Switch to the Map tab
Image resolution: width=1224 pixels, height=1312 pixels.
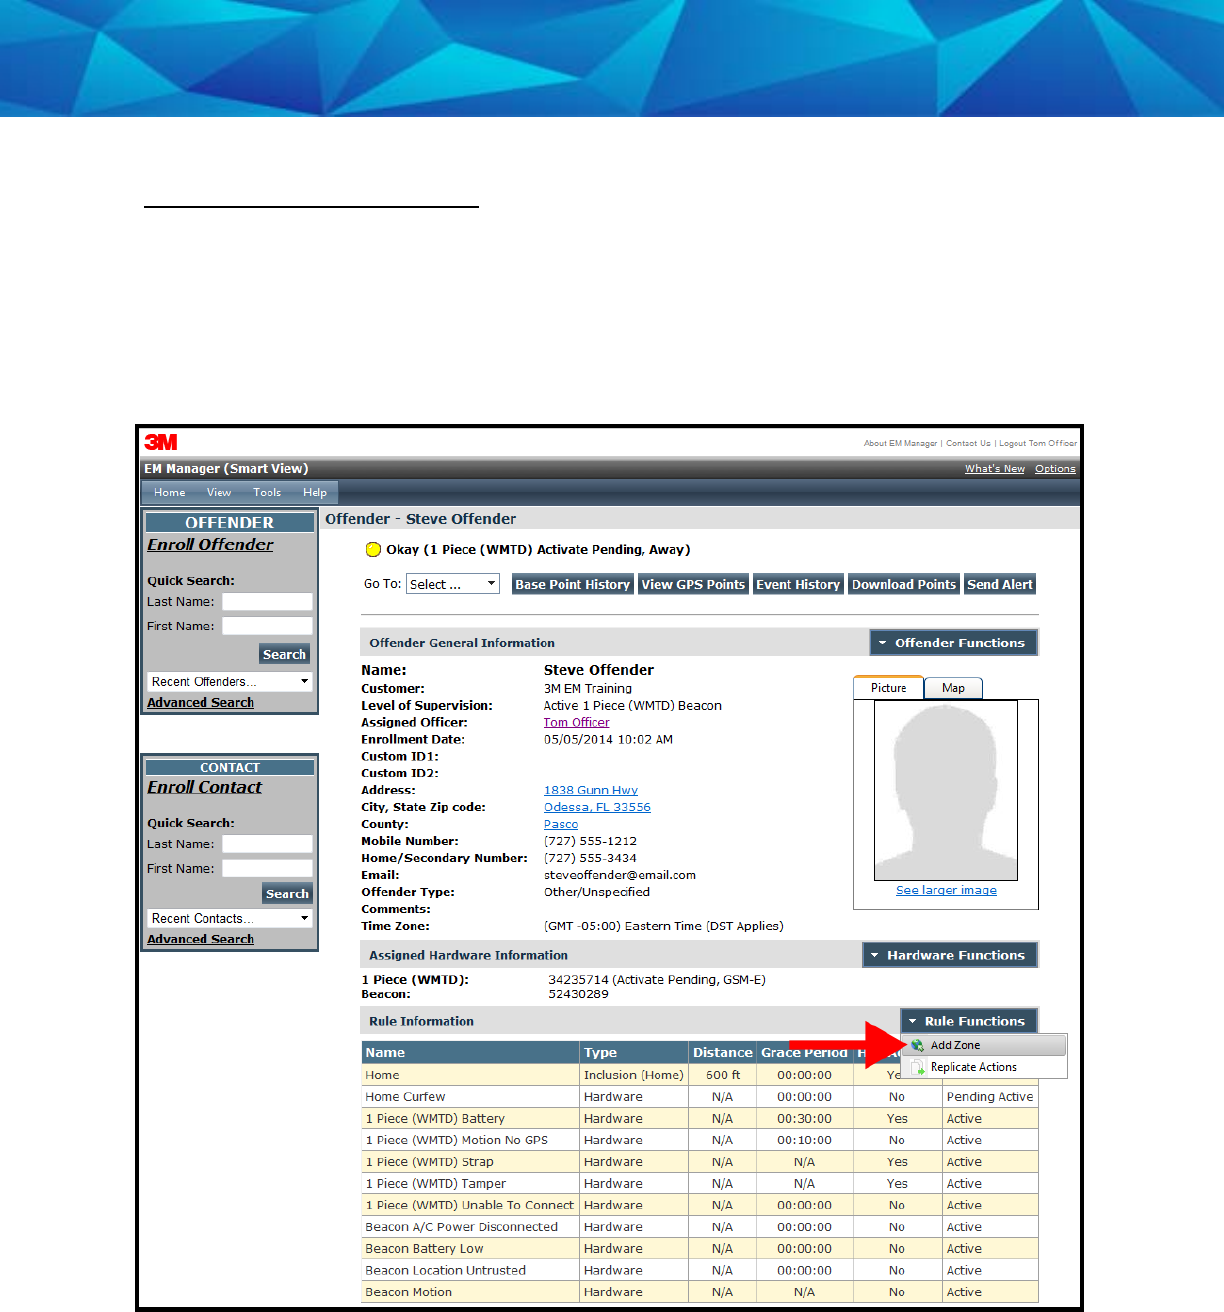(953, 688)
